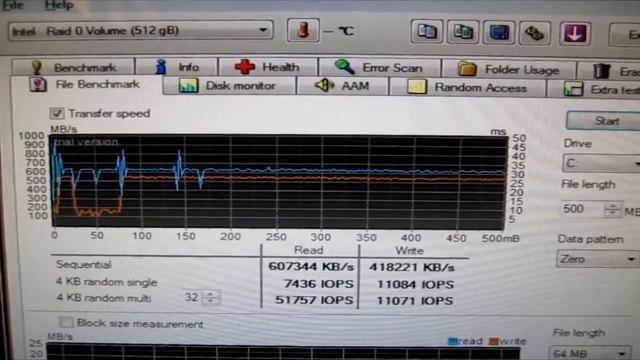Click the 4 KB random multi stepper arrows
The image size is (640, 360).
click(x=211, y=297)
